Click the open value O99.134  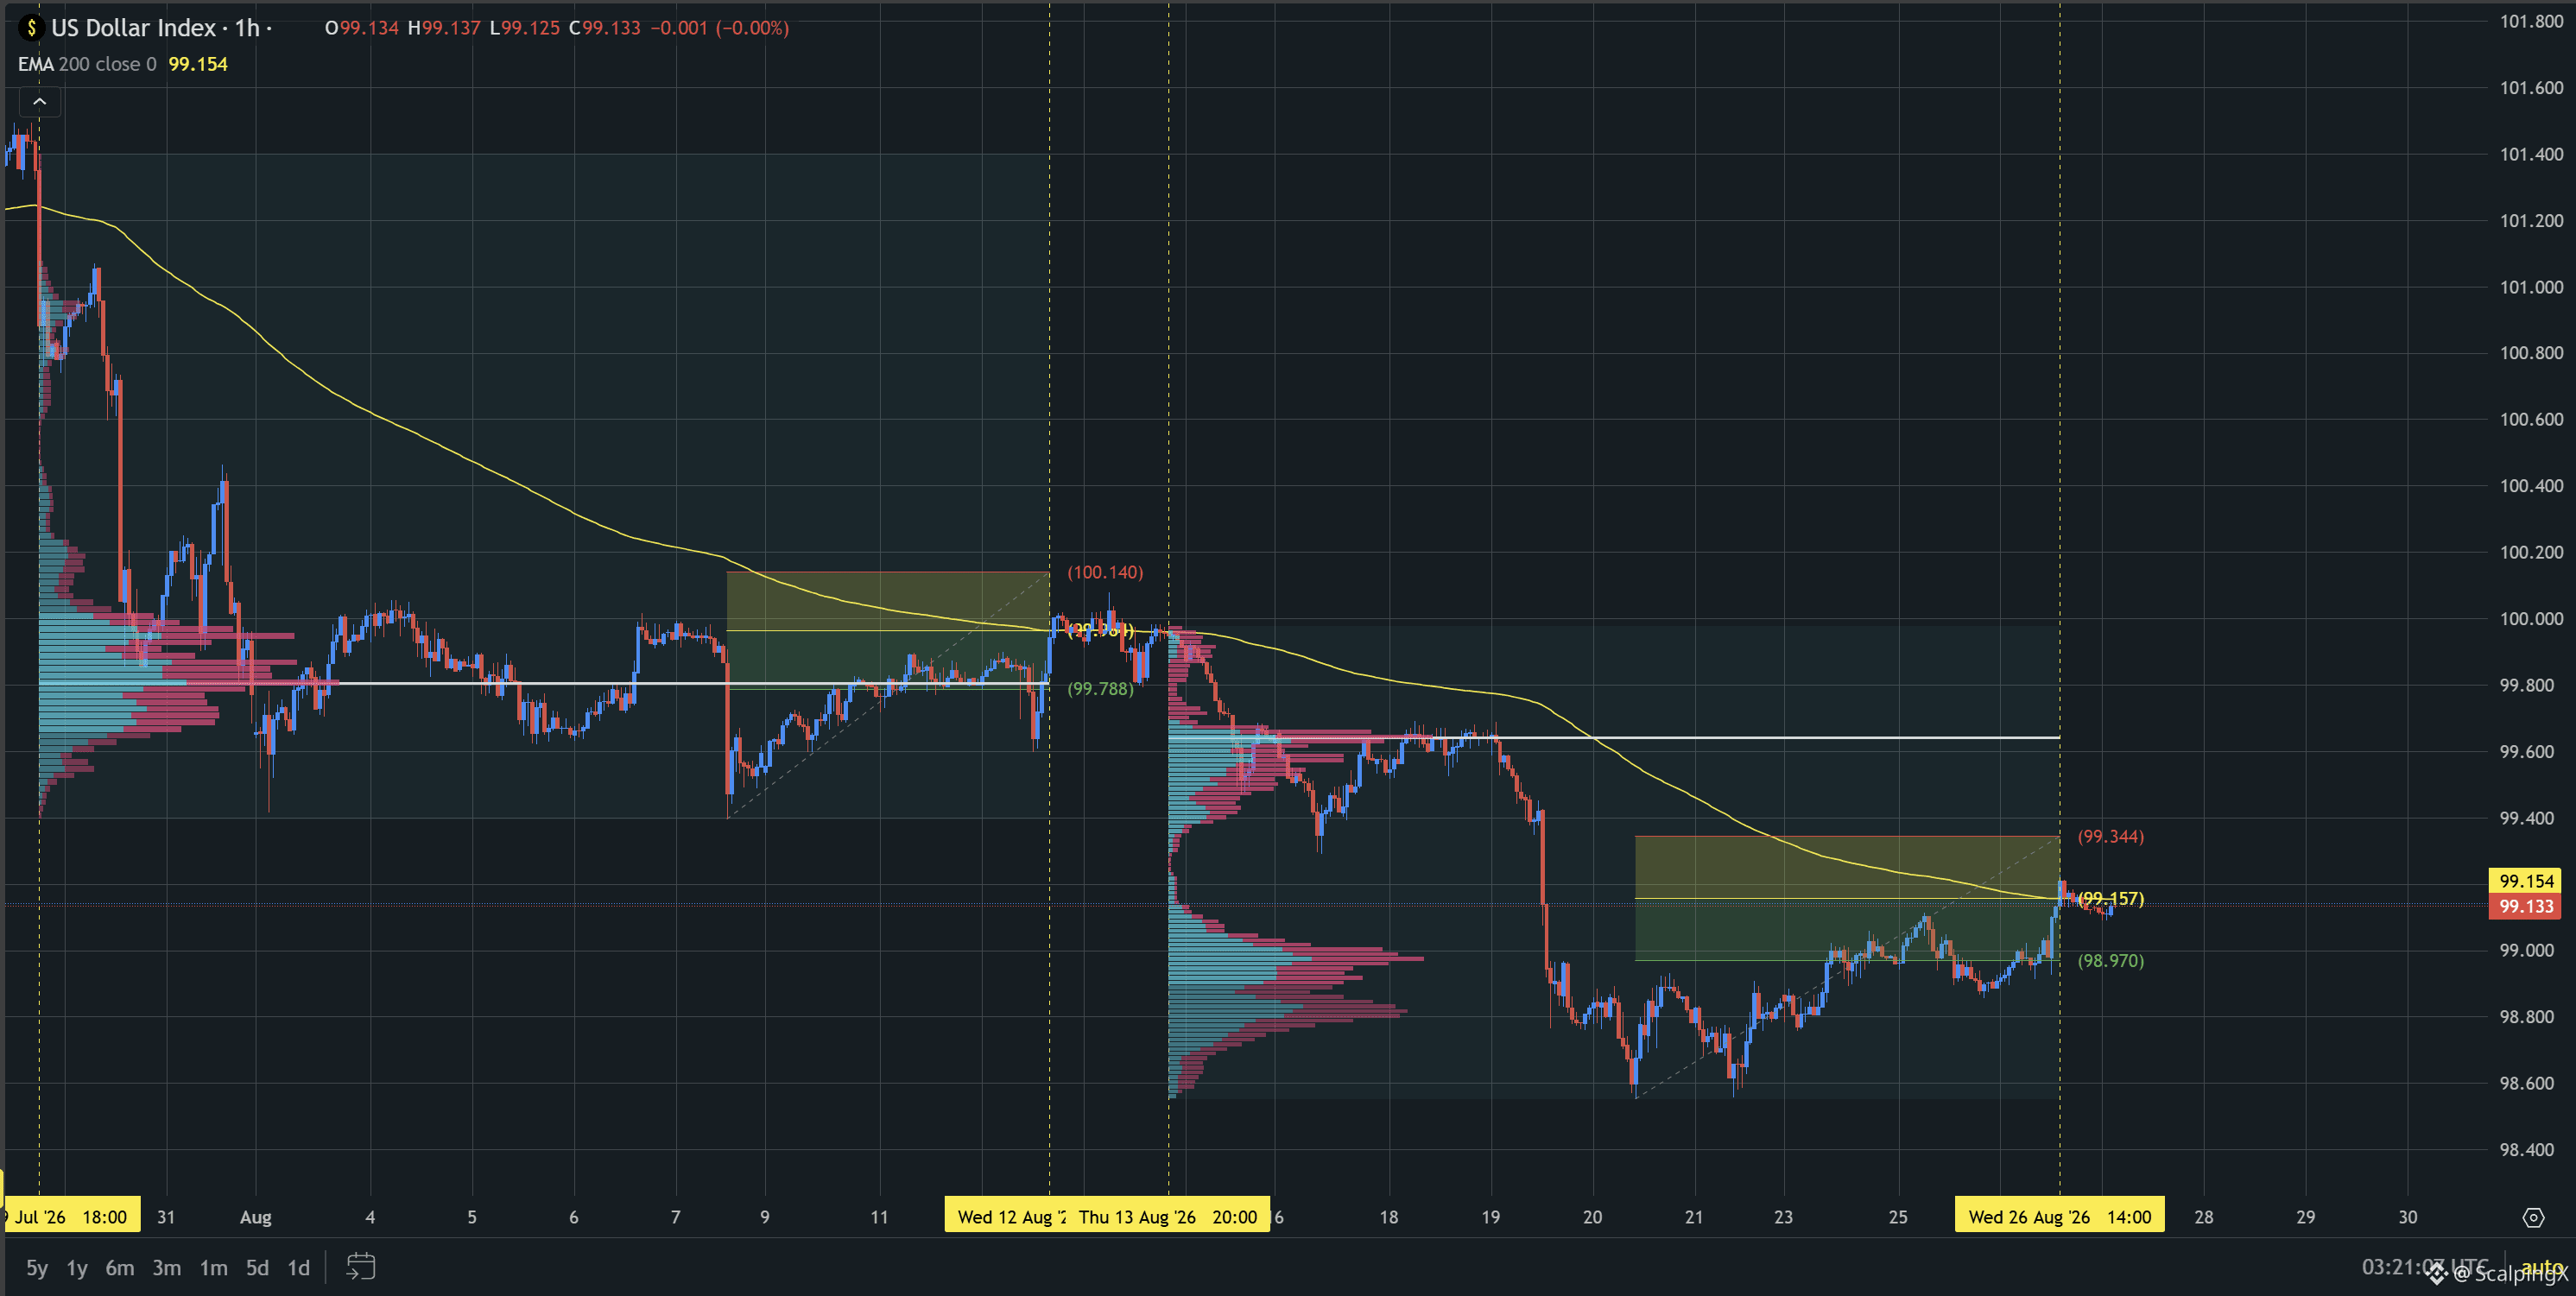point(362,28)
